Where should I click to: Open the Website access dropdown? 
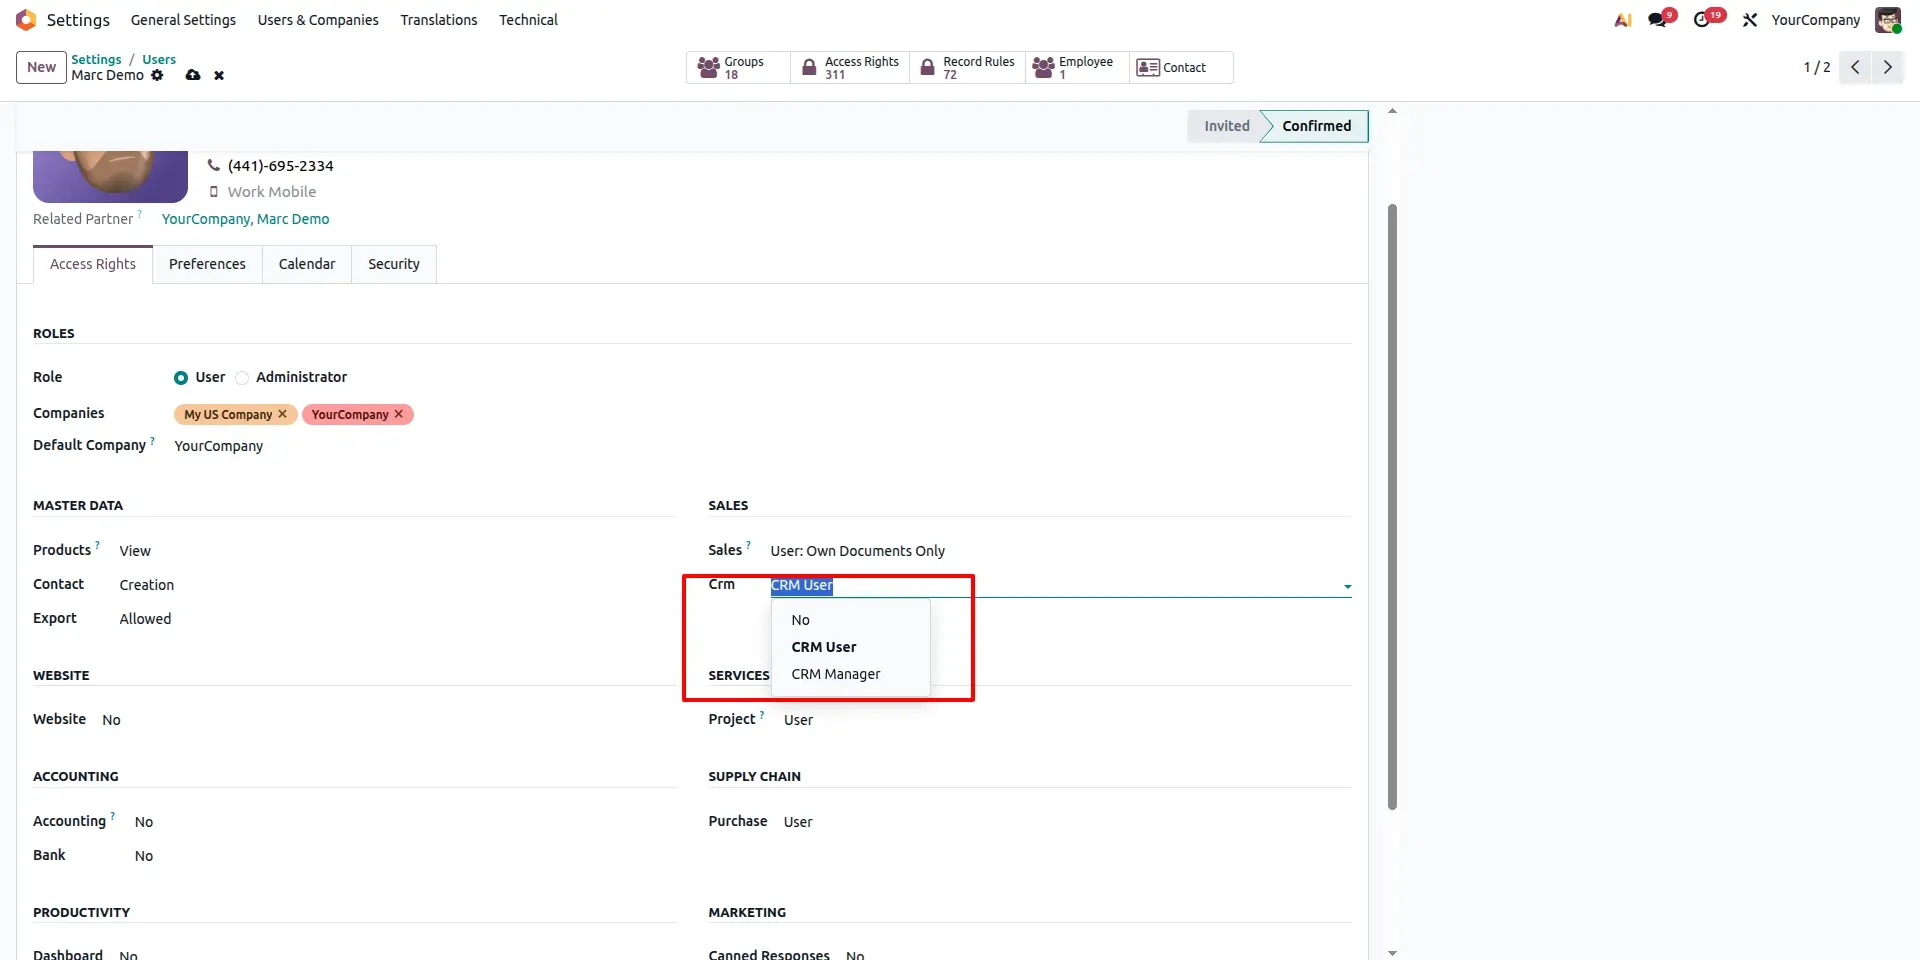point(389,720)
